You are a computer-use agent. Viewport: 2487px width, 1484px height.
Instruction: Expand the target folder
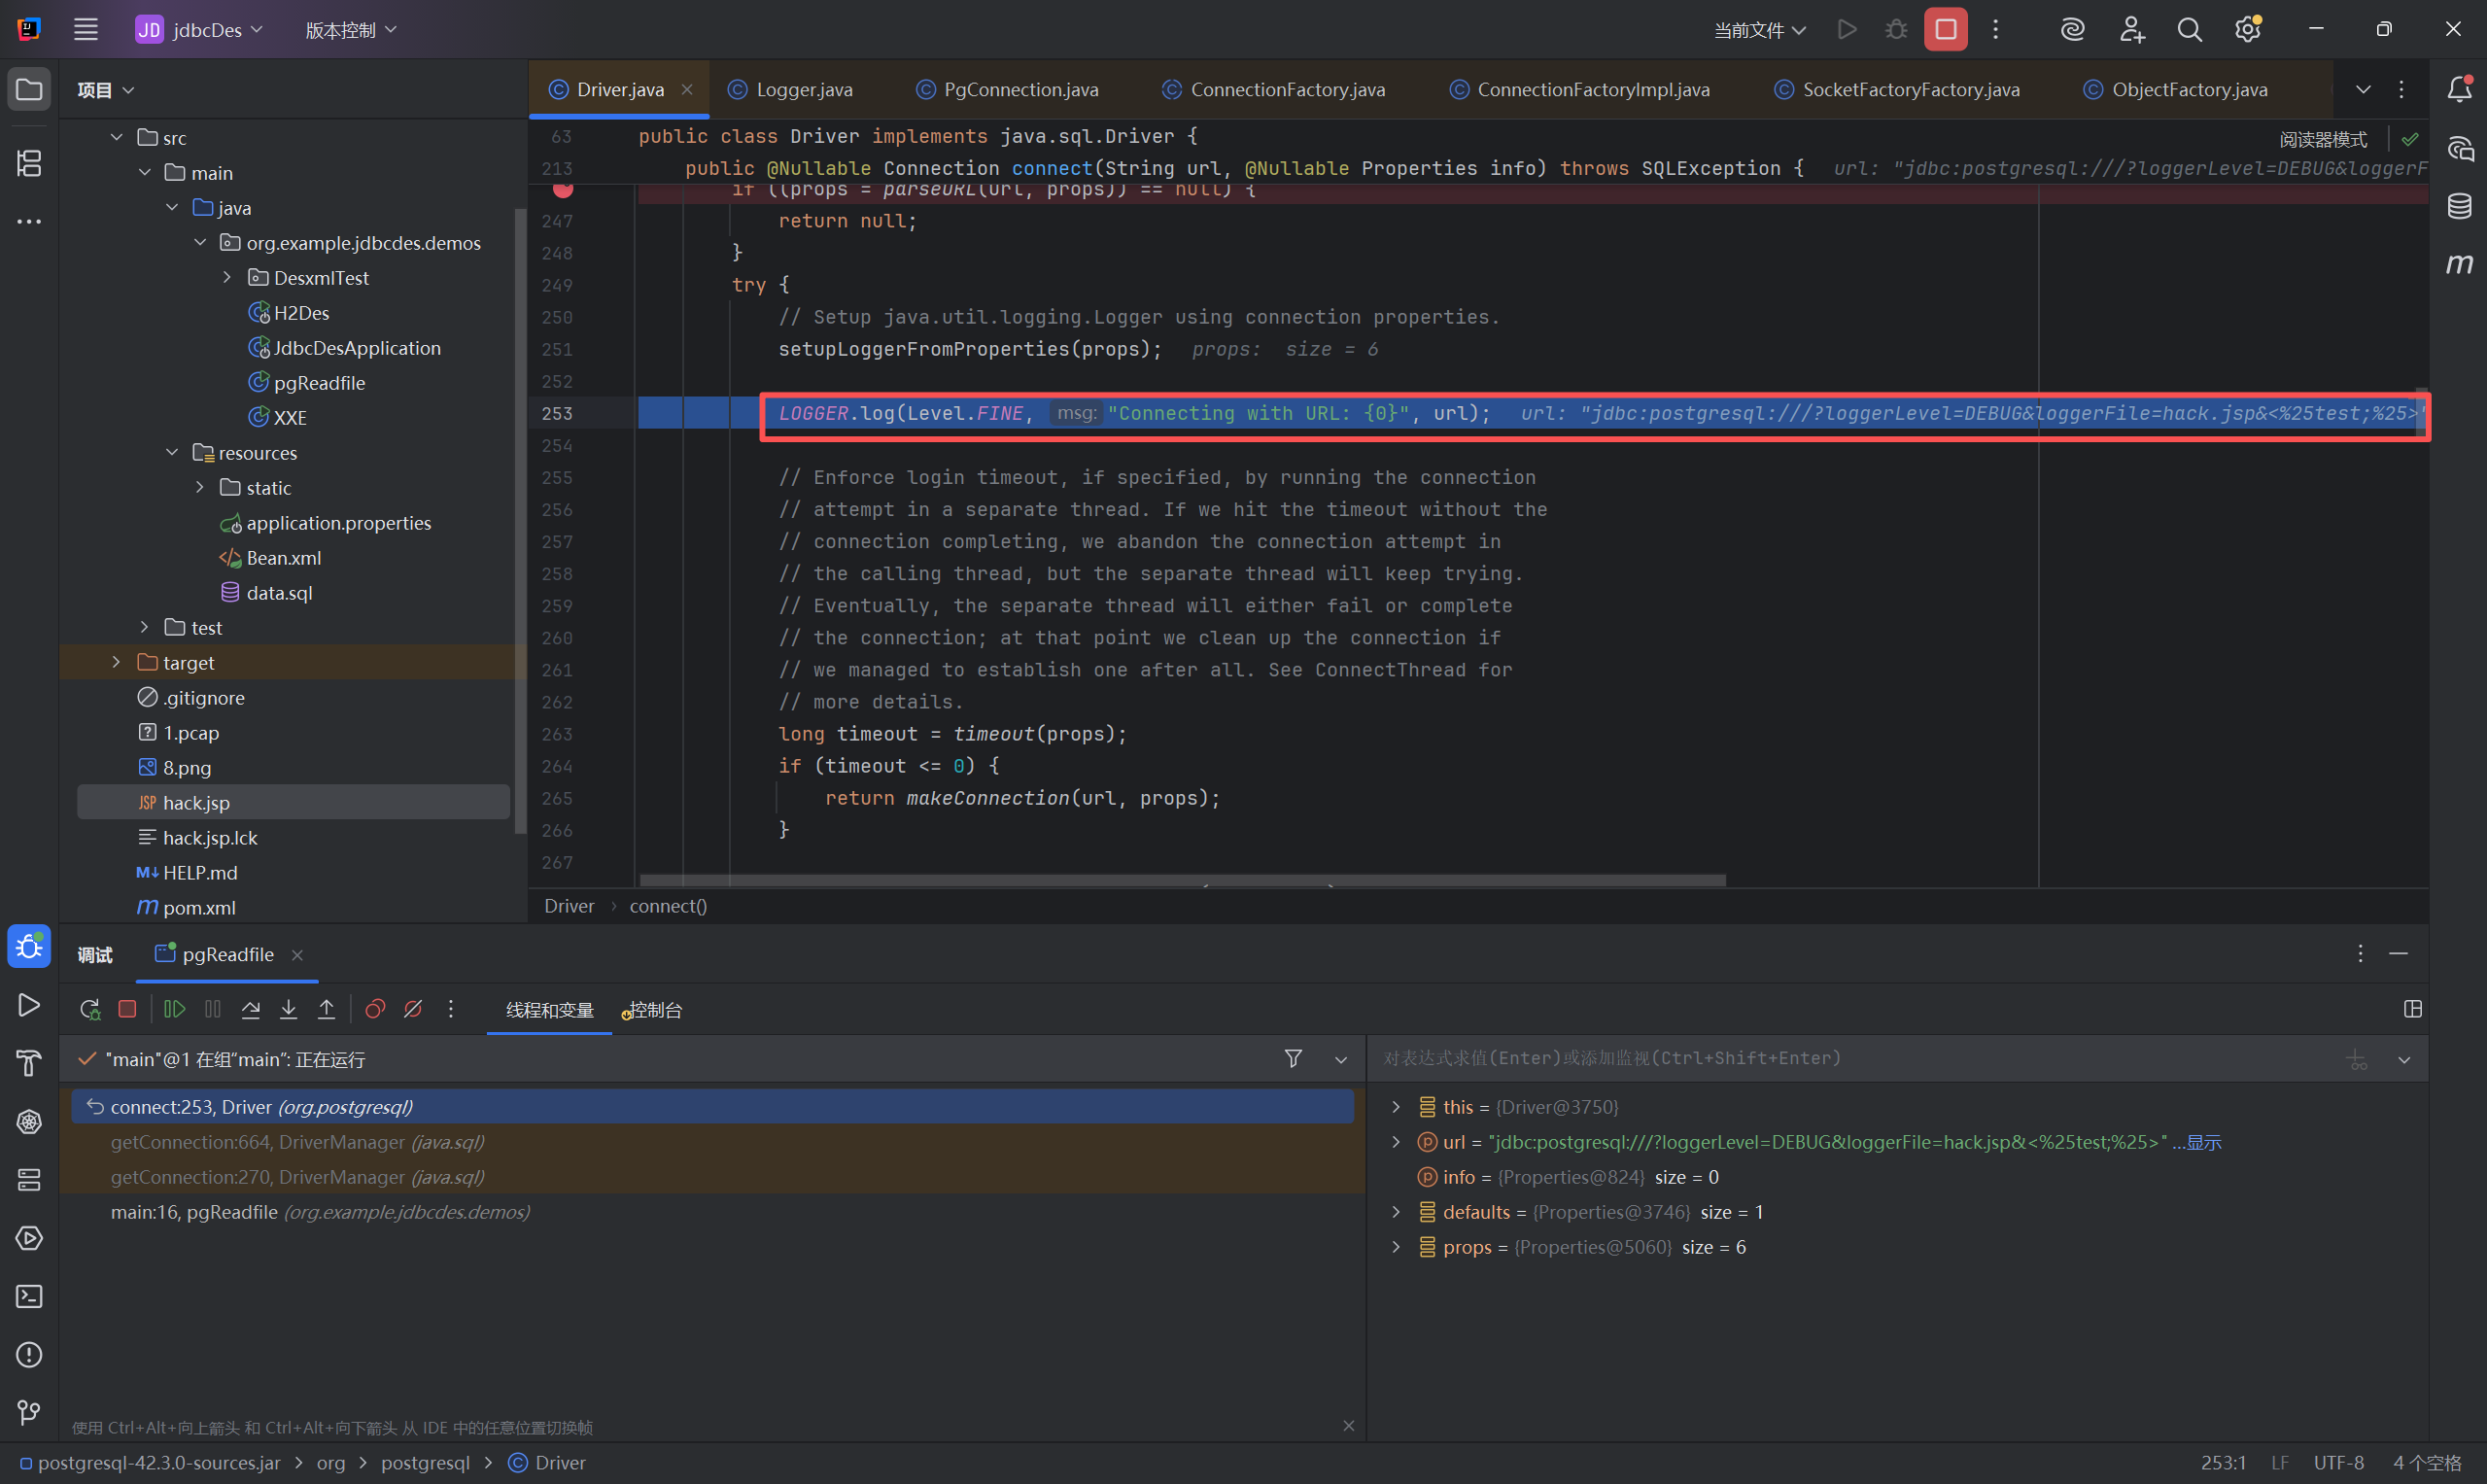tap(117, 662)
